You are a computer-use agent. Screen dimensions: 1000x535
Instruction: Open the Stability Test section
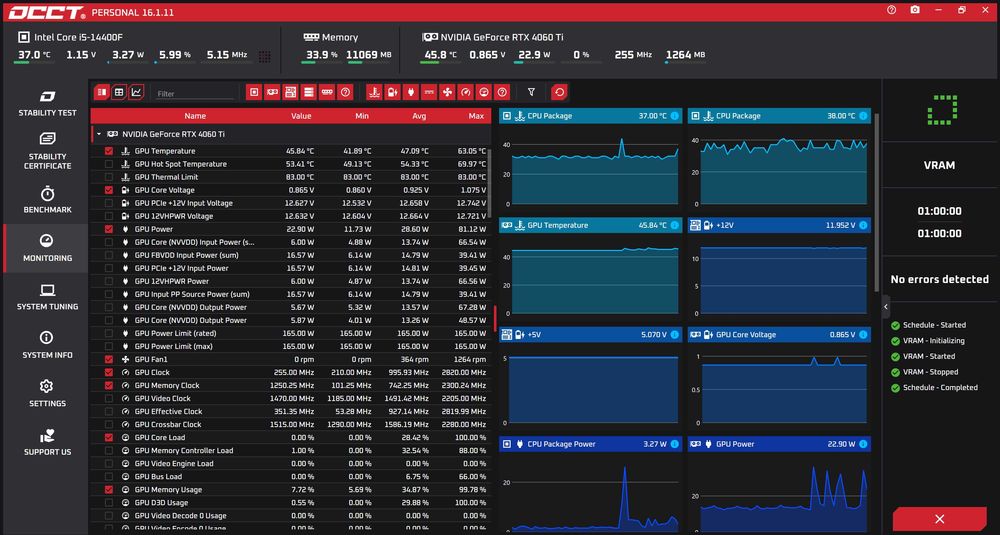[47, 103]
